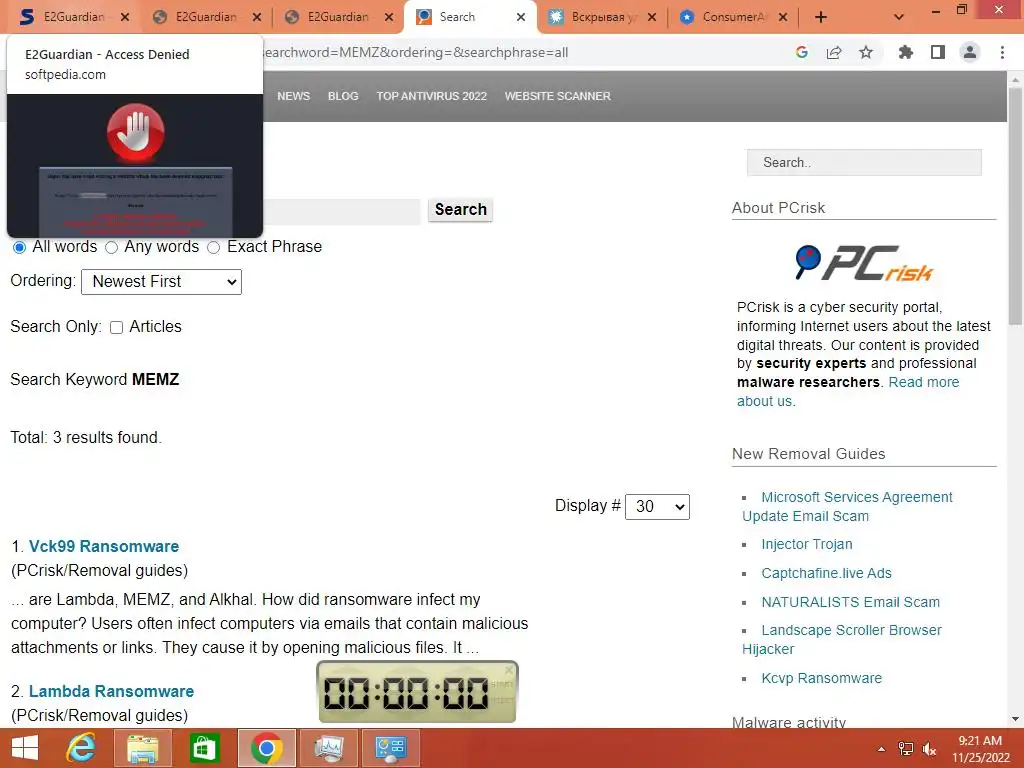Show hidden system tray icons

[x=882, y=749]
